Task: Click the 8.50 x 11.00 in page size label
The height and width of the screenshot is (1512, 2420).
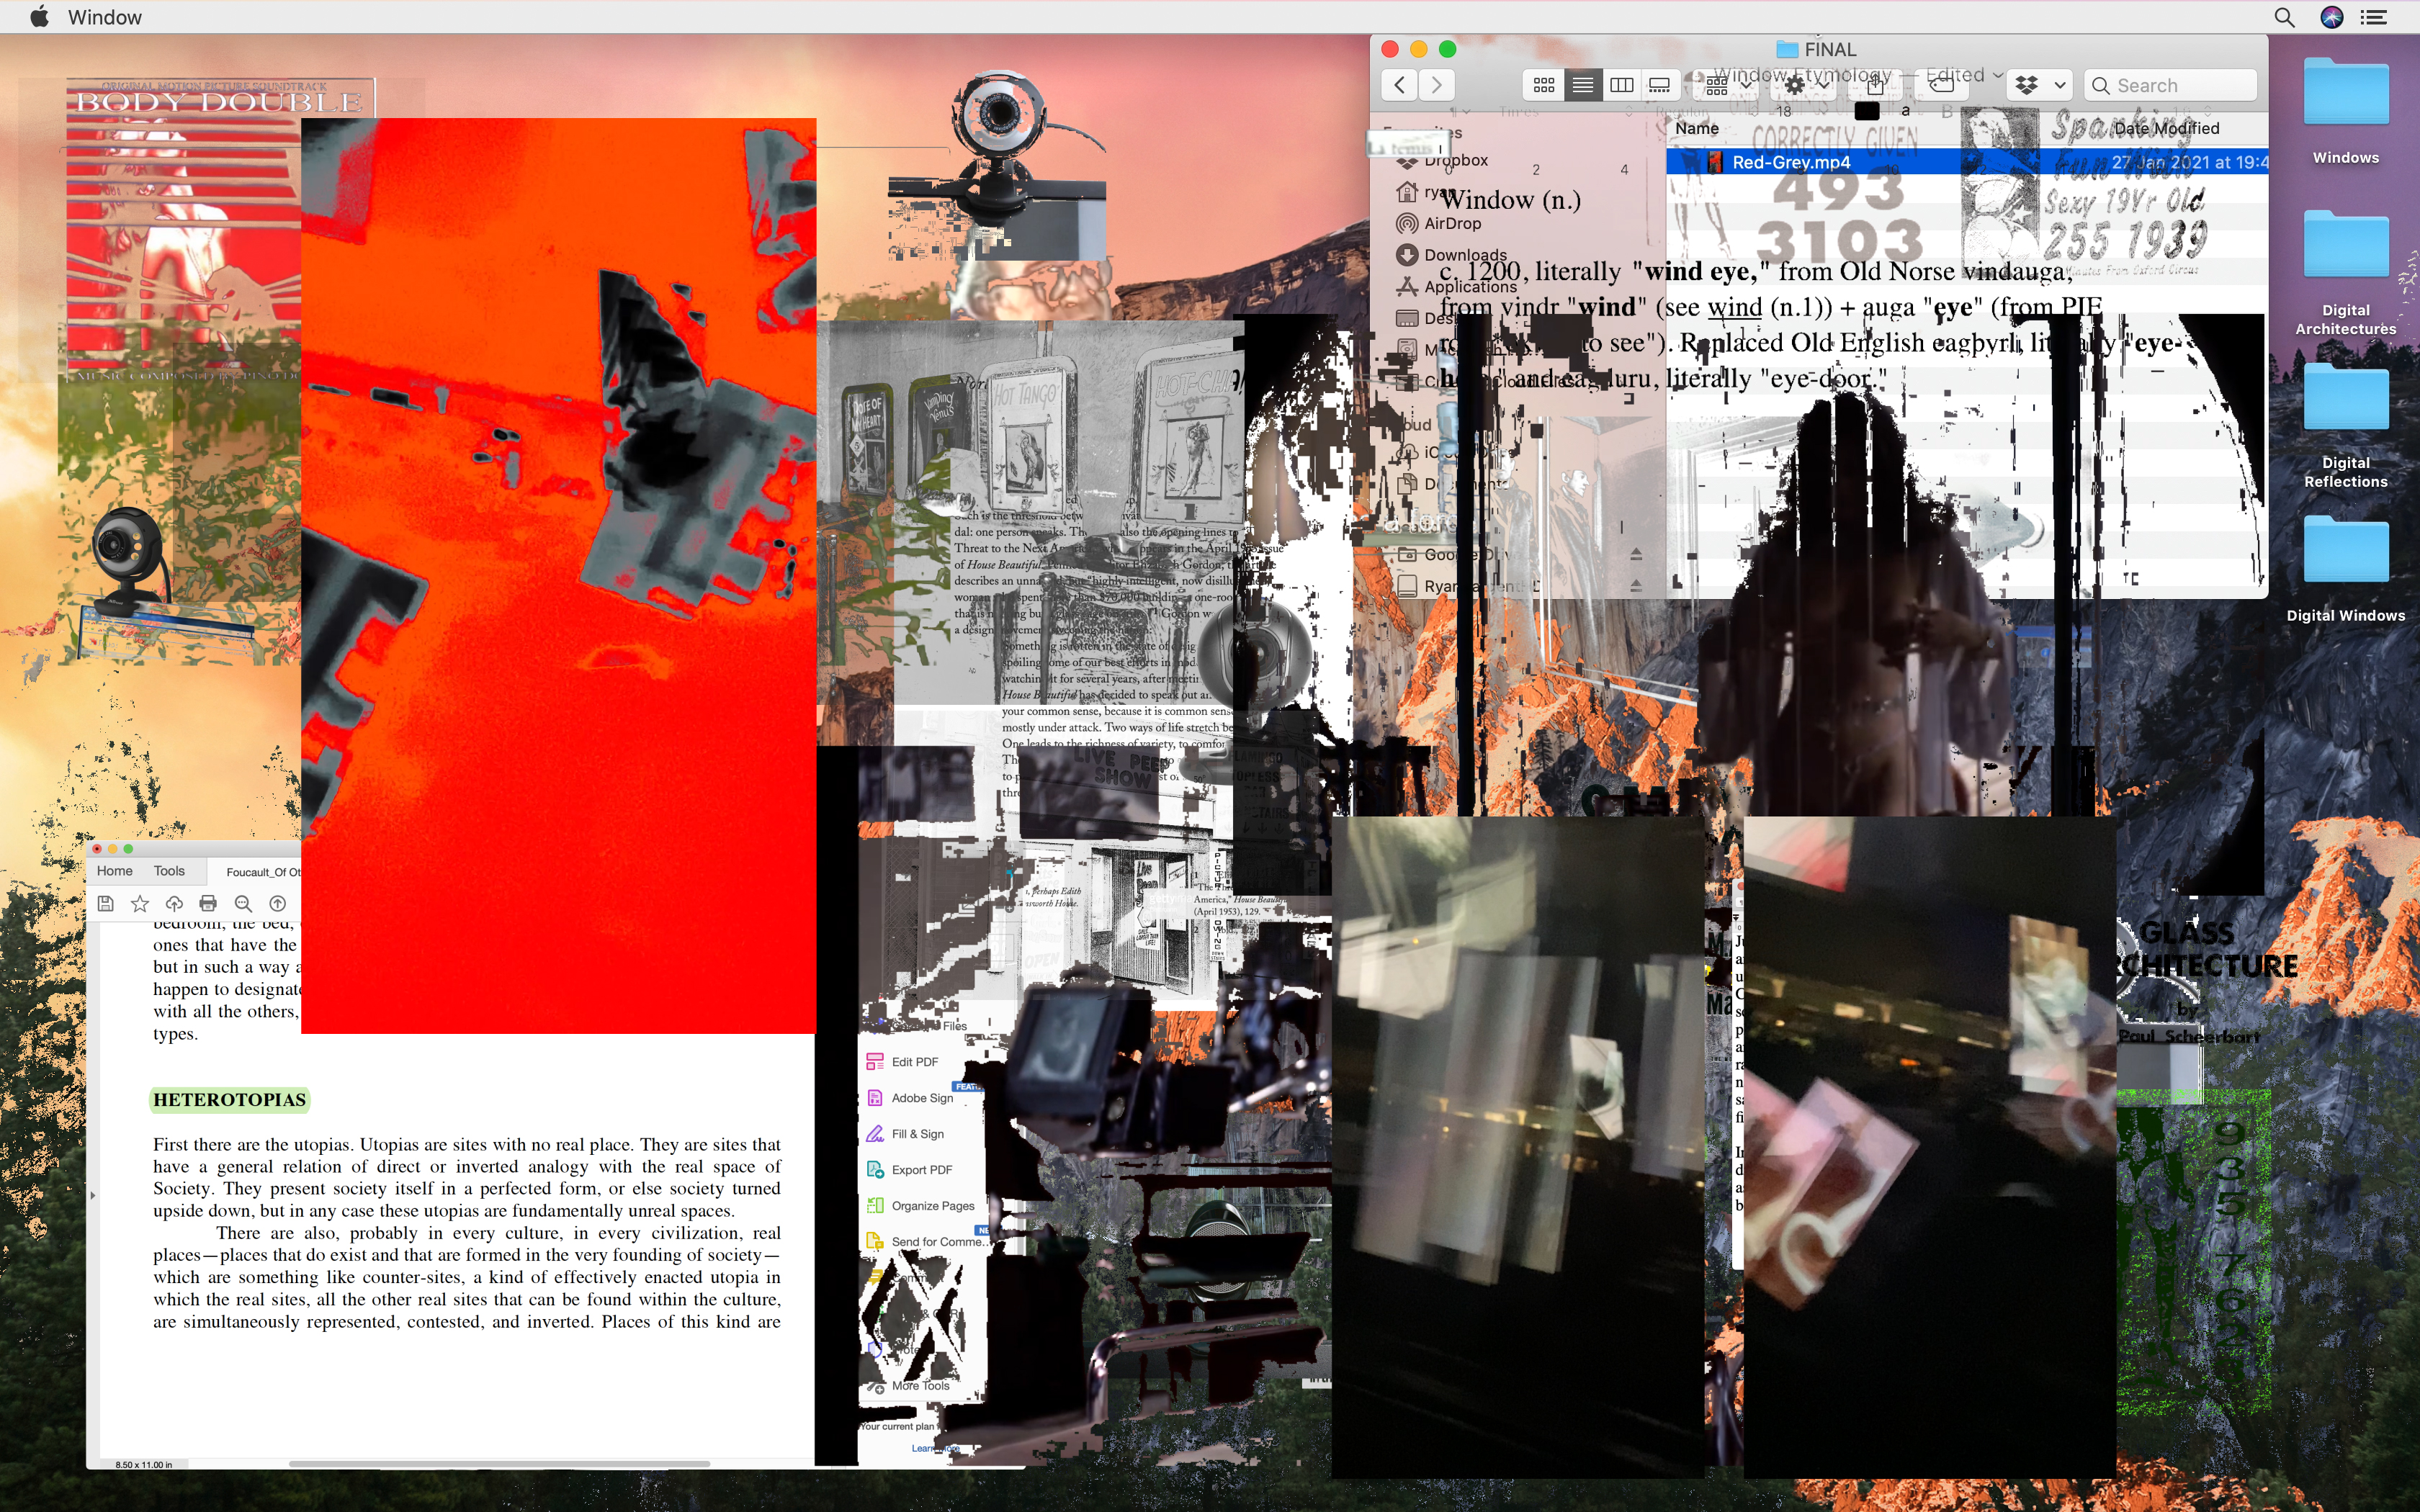Action: click(x=143, y=1465)
